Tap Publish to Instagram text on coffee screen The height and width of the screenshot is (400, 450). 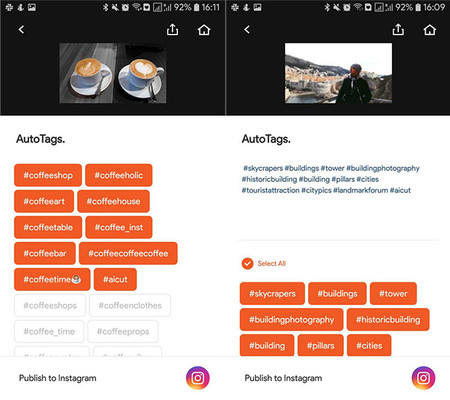click(58, 378)
